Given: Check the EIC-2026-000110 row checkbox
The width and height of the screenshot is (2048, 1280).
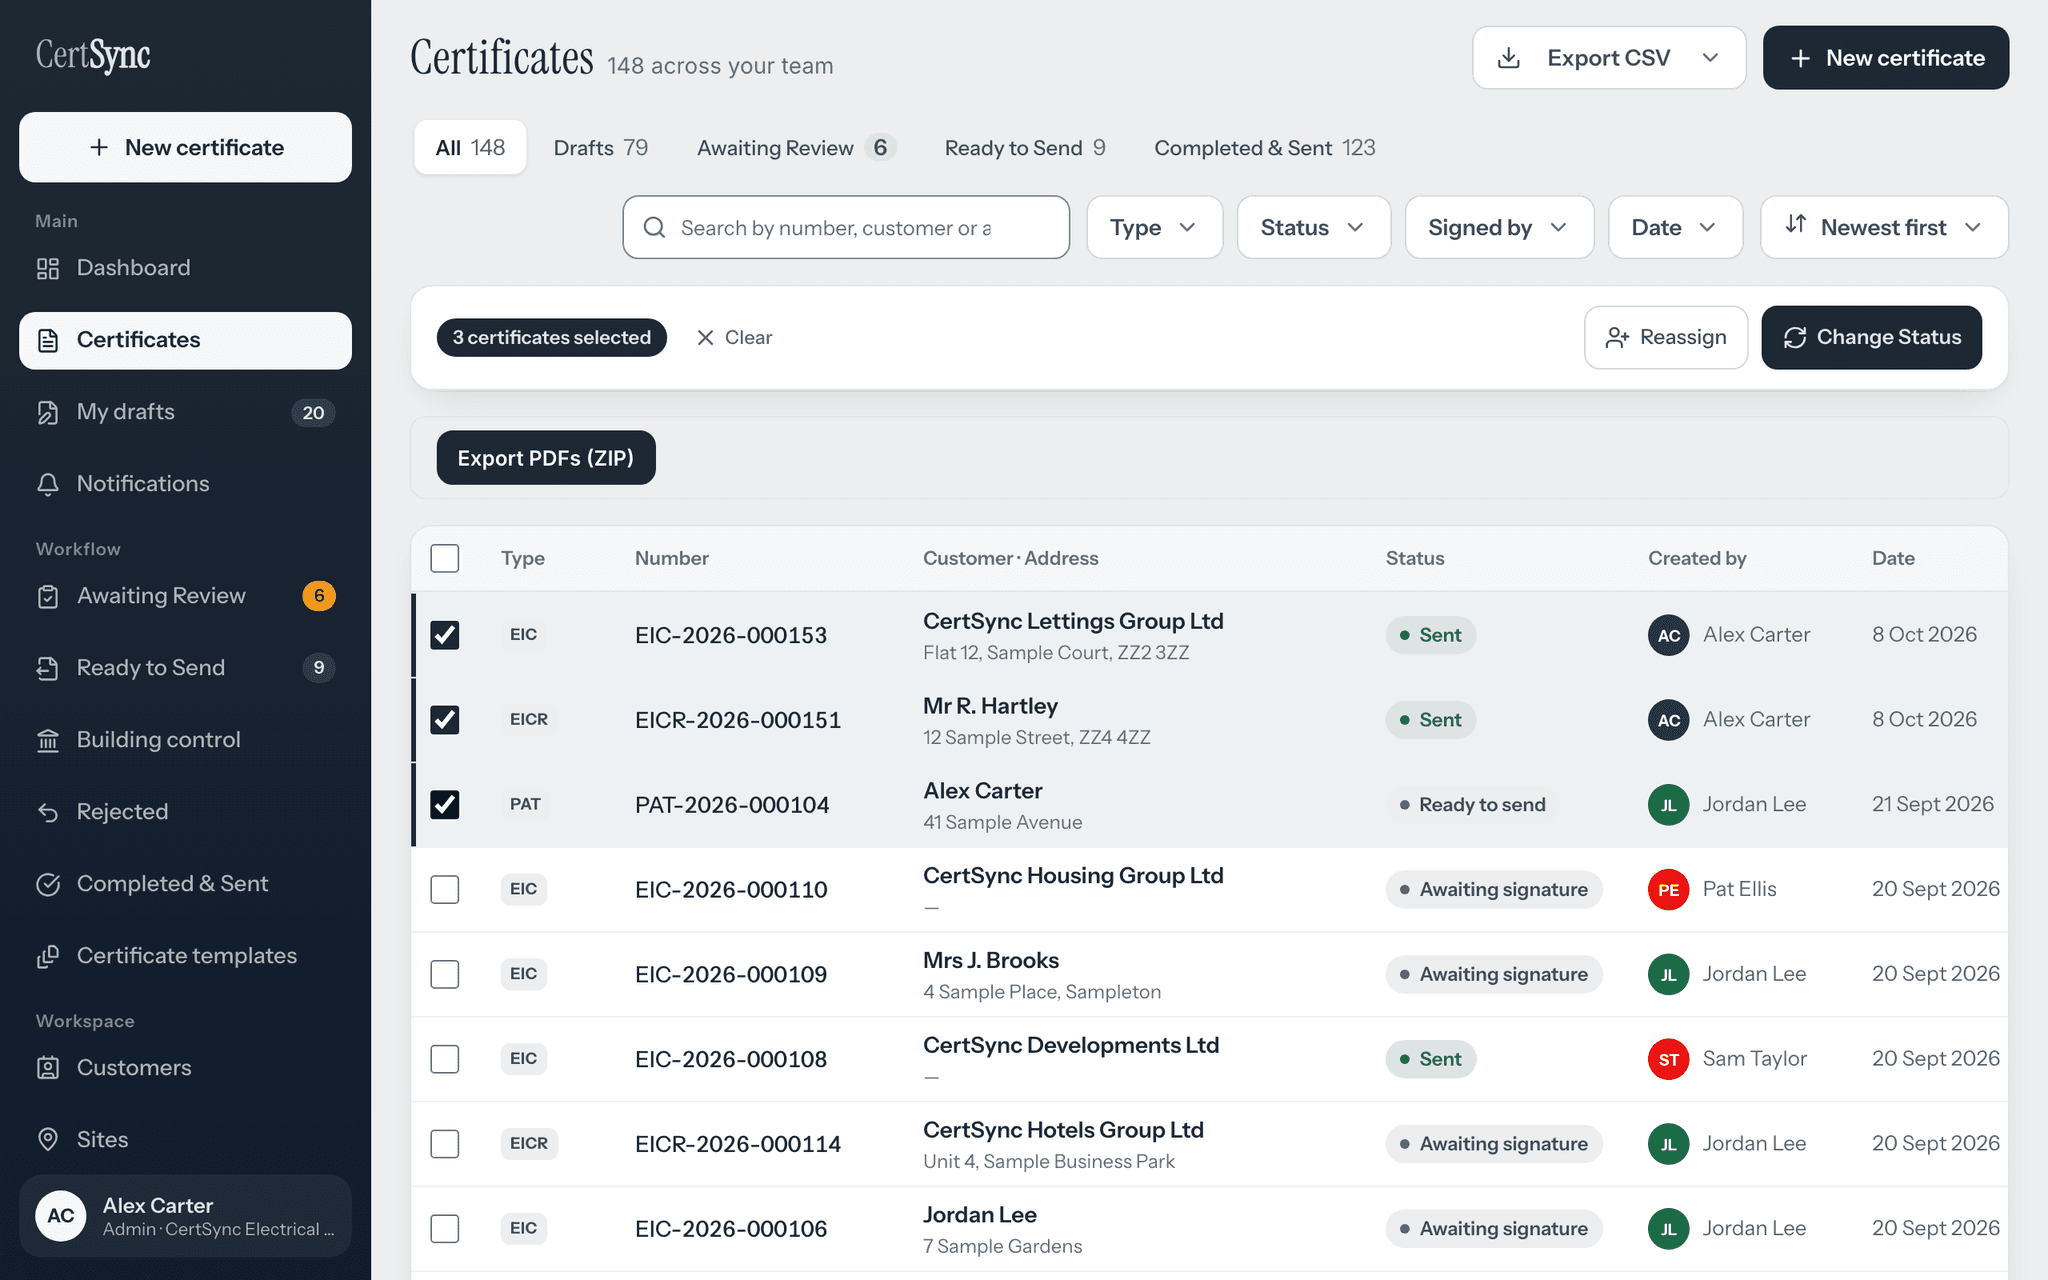Looking at the screenshot, I should pyautogui.click(x=445, y=889).
